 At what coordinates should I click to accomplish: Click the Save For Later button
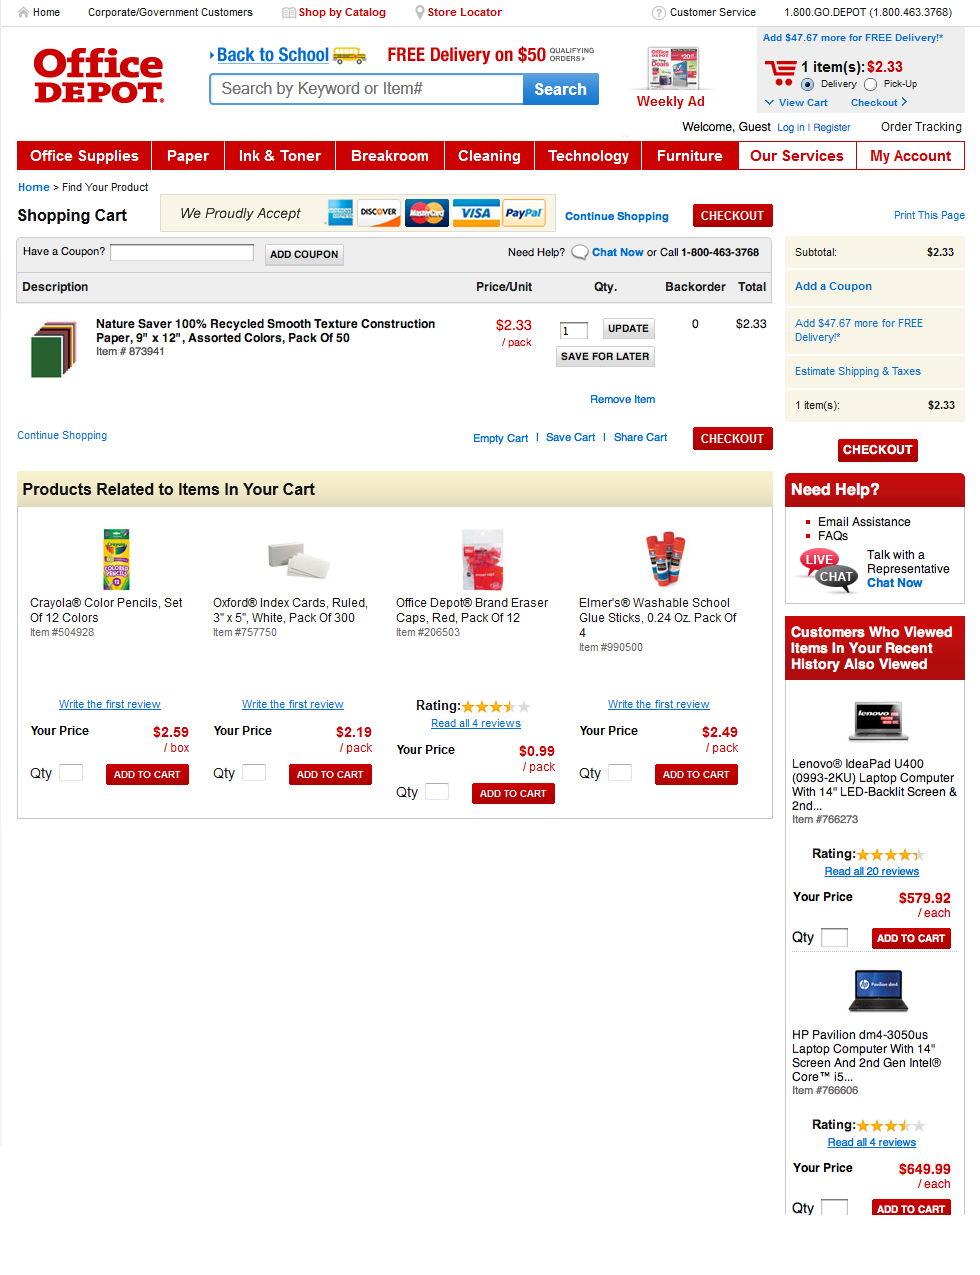point(605,356)
